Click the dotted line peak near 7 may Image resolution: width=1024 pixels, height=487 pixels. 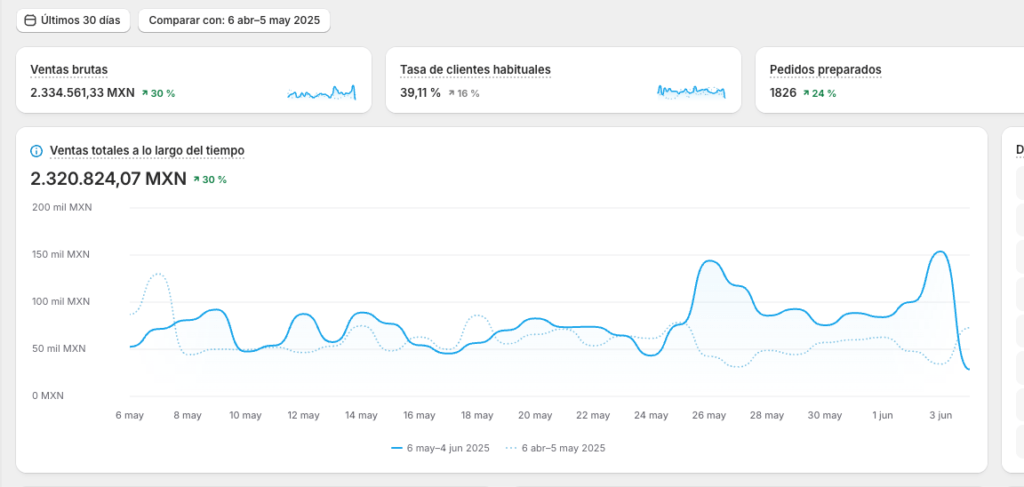(x=156, y=274)
